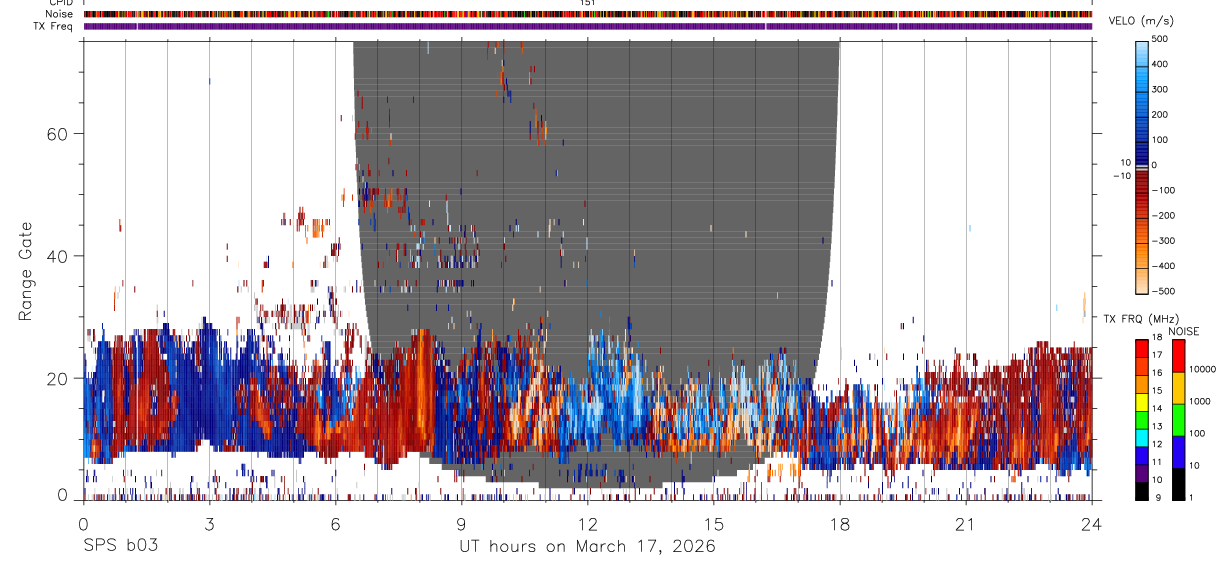Click the green segment of NOISE bar

coord(1178,419)
